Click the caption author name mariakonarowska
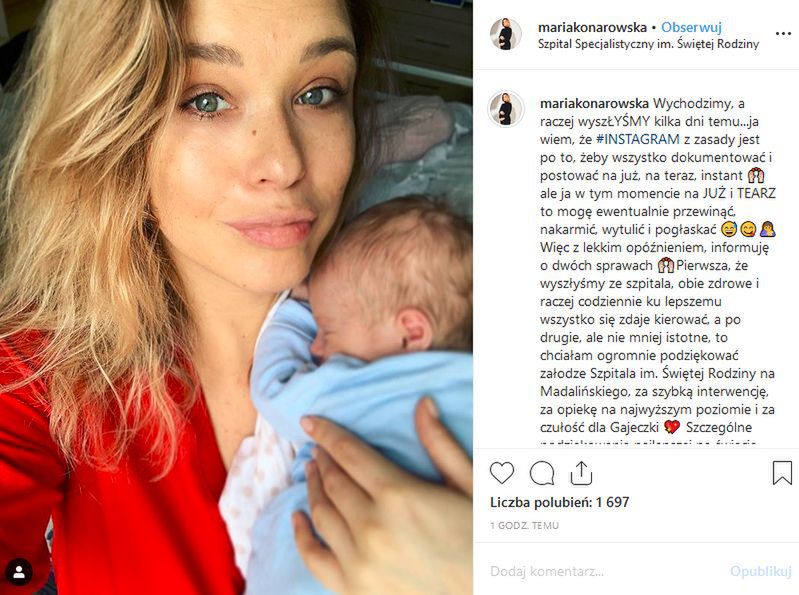This screenshot has width=799, height=595. (x=594, y=104)
